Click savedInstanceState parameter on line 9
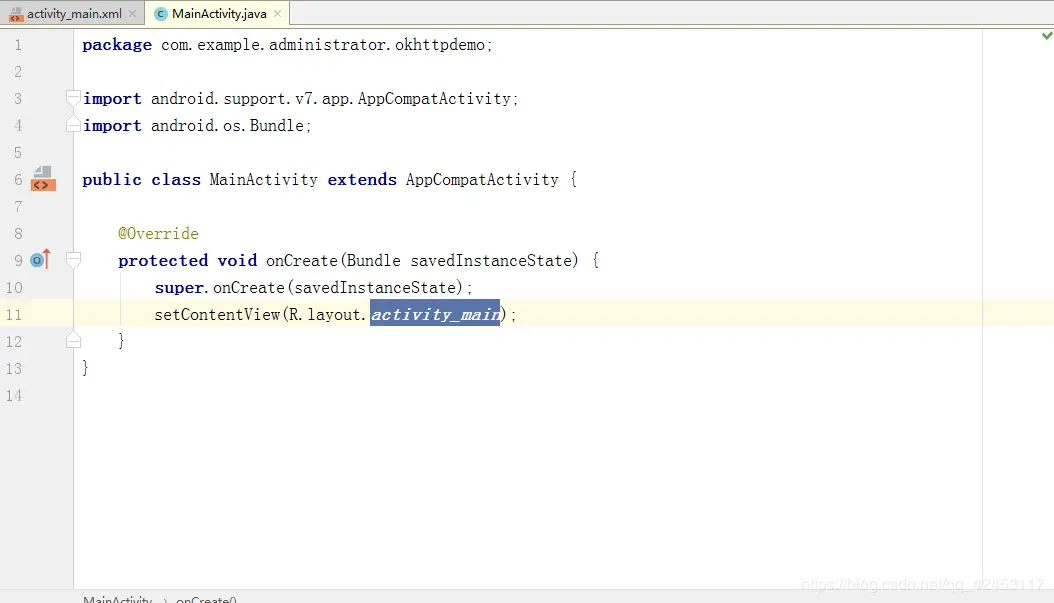This screenshot has width=1054, height=603. coord(491,261)
